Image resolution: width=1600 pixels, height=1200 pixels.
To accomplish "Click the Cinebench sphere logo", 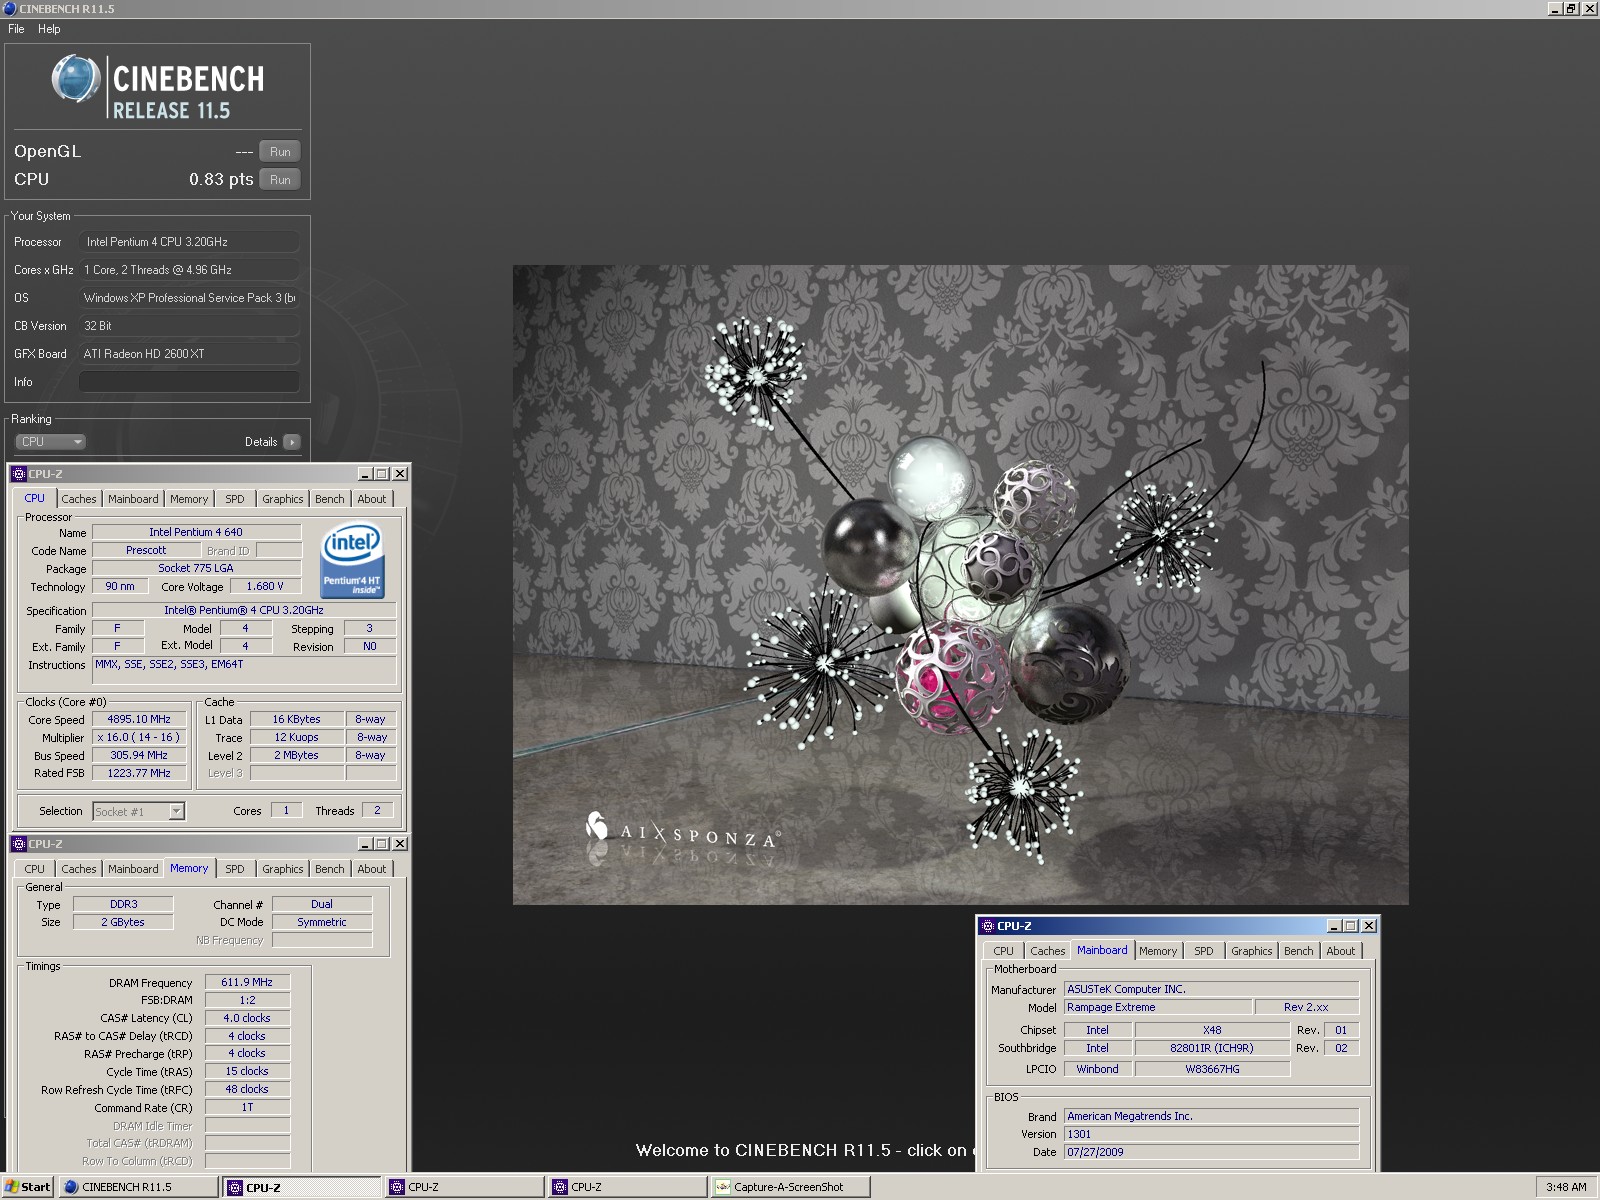I will point(76,79).
